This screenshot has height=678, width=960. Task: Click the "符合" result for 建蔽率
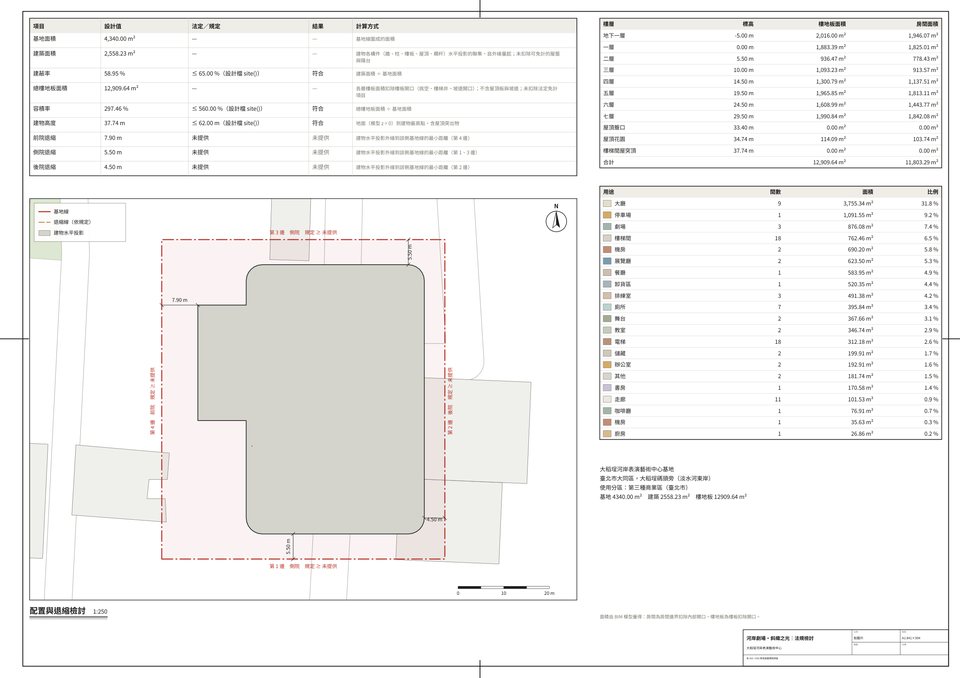(318, 73)
